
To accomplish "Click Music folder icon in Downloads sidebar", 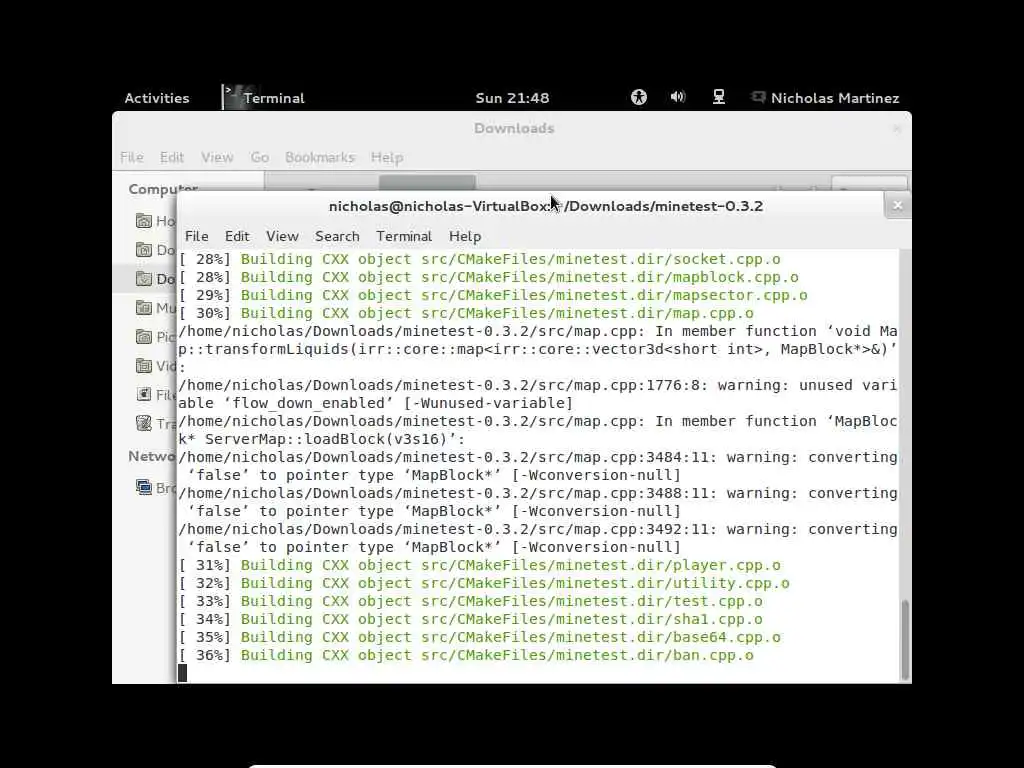I will [x=144, y=308].
